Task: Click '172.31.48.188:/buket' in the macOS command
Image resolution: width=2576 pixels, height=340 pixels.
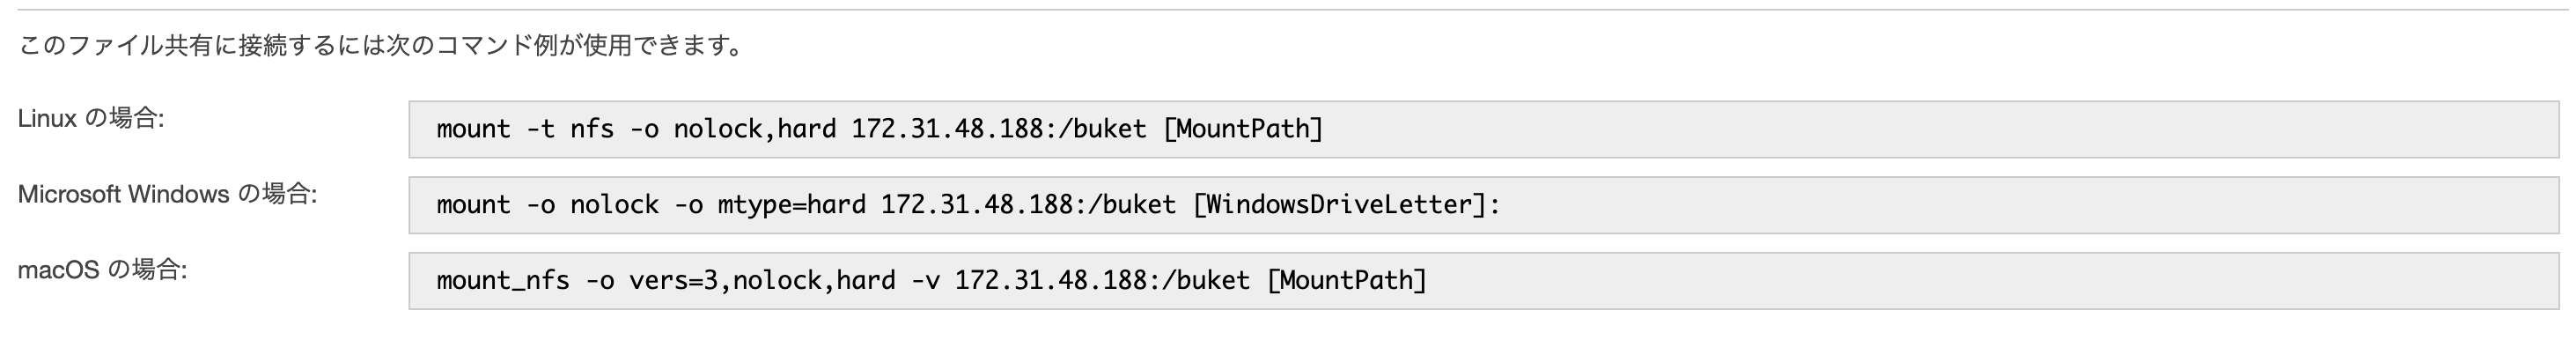Action: (1102, 281)
